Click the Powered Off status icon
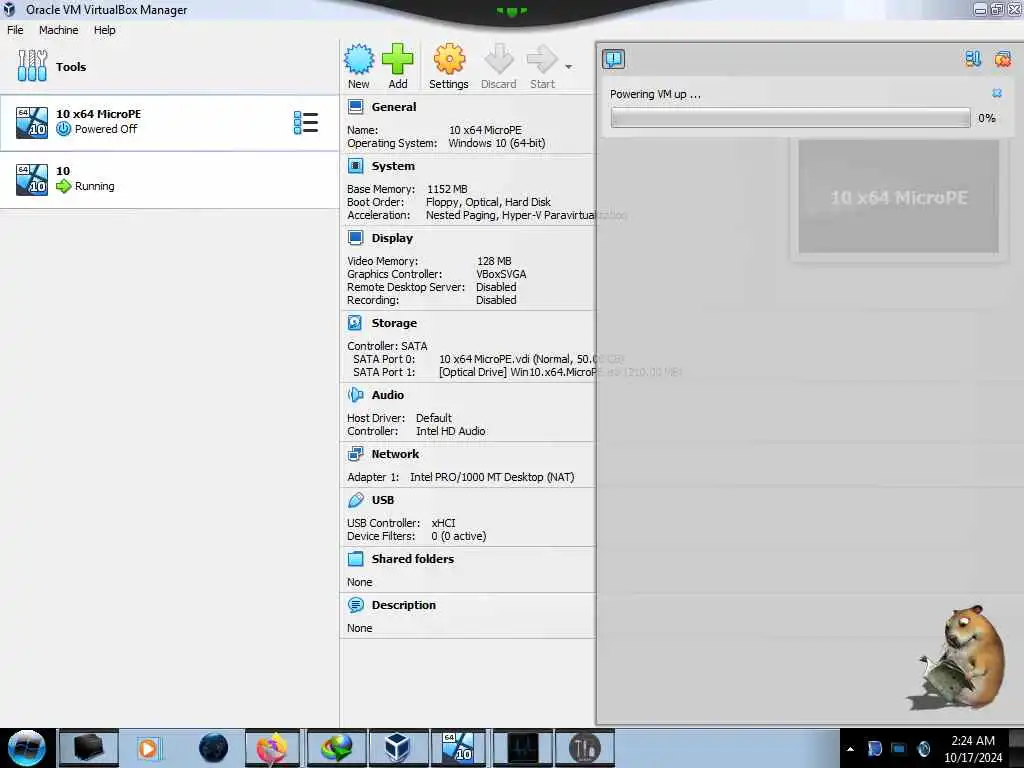This screenshot has height=768, width=1024. (63, 129)
